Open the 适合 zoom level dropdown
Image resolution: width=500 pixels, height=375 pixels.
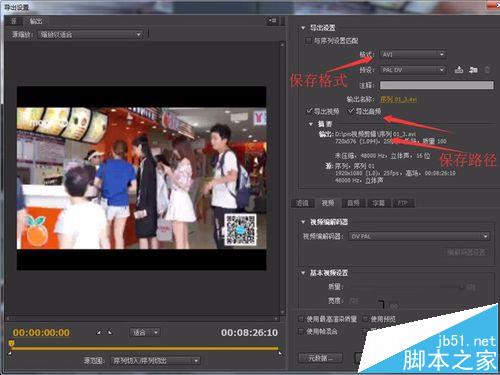[x=144, y=332]
